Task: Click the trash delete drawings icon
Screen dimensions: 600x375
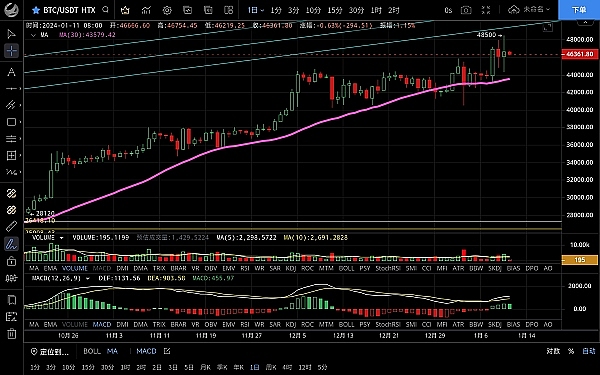Action: coord(11,334)
